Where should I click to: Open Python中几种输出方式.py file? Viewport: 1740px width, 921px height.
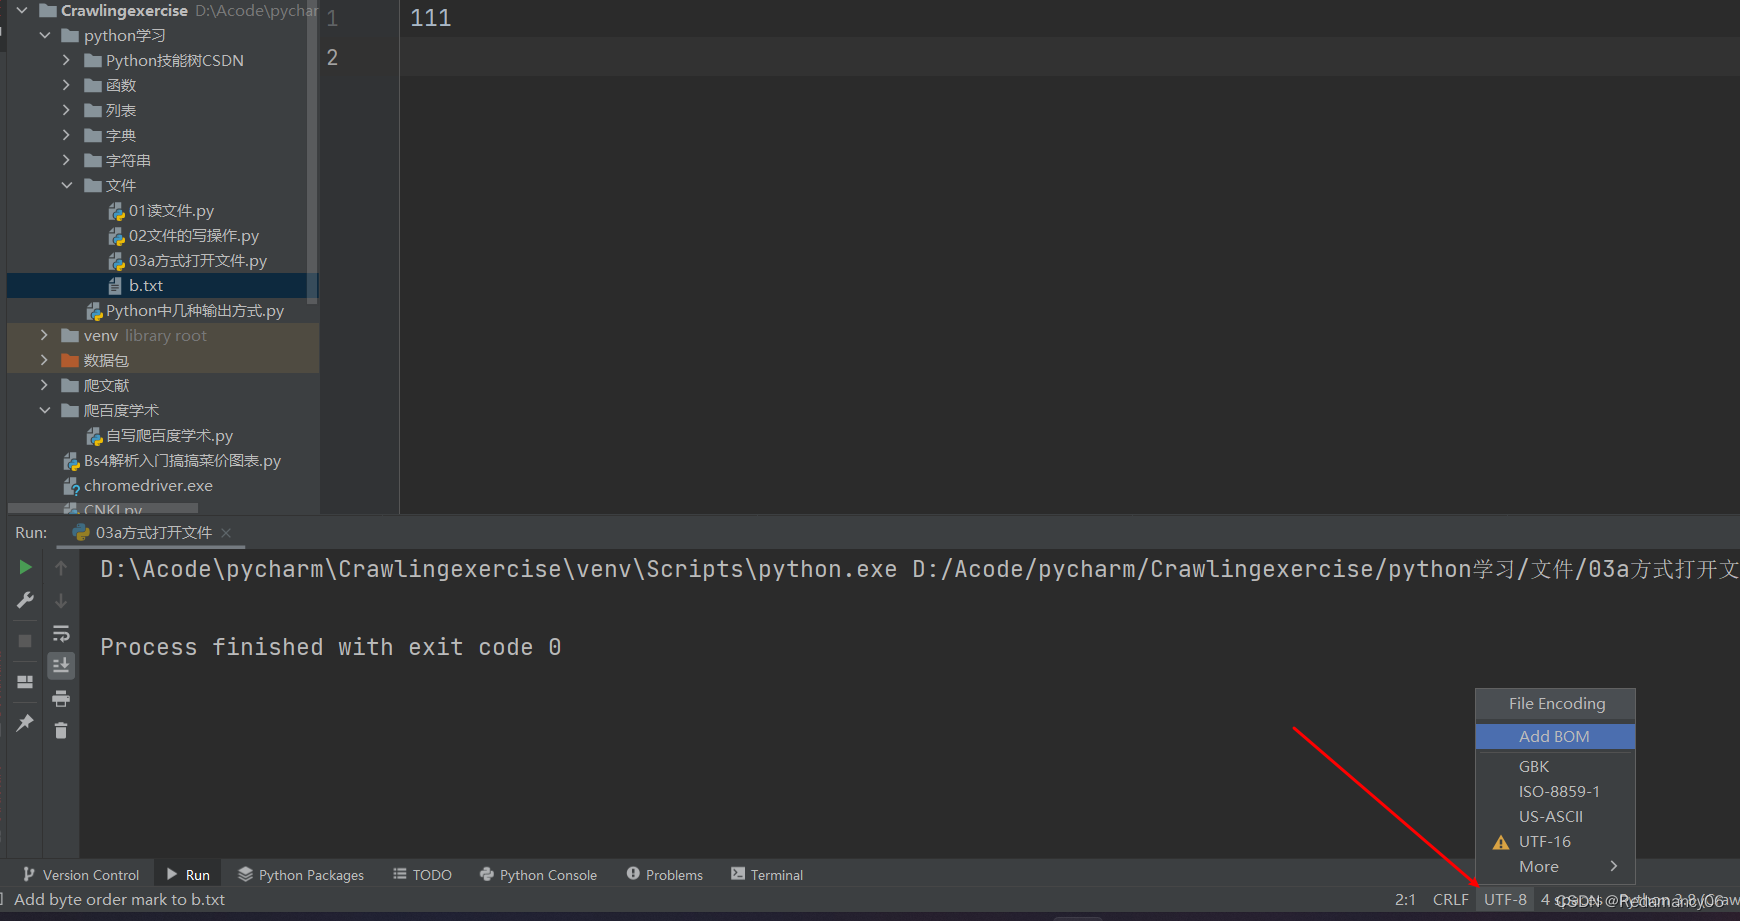click(195, 311)
